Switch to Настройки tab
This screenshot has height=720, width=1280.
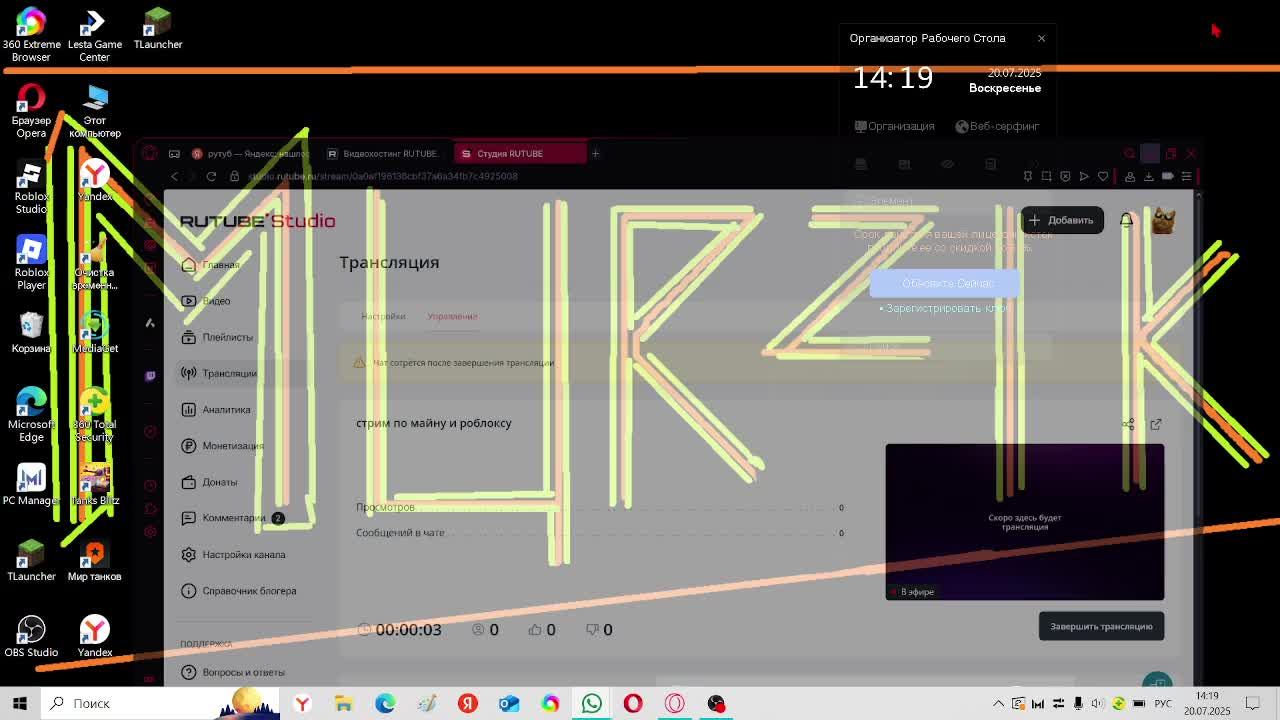click(383, 316)
